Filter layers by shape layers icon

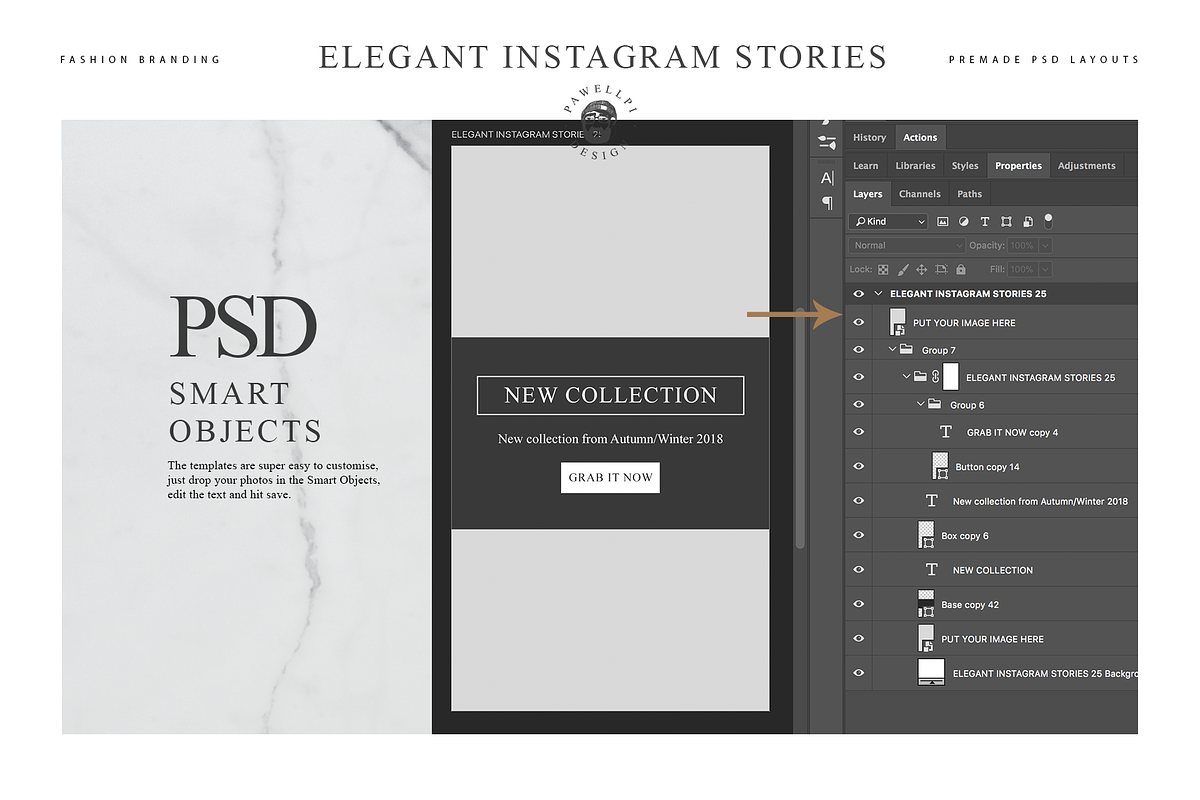[x=1006, y=221]
